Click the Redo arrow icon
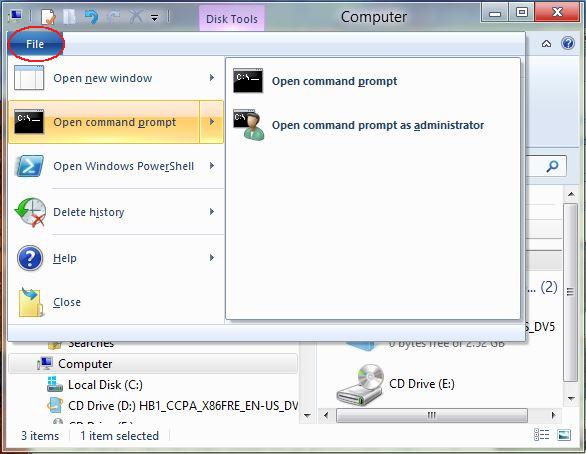 (114, 16)
